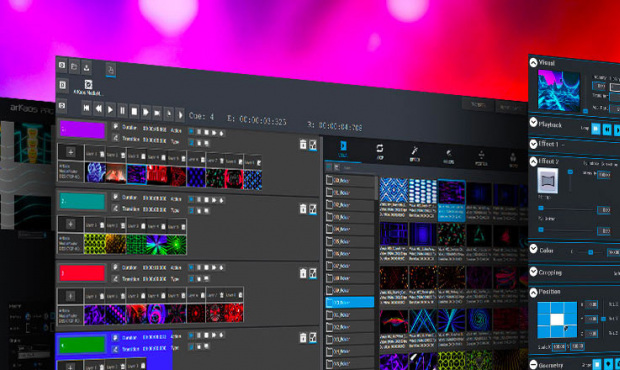Click the Stop button in the transport bar

[134, 111]
